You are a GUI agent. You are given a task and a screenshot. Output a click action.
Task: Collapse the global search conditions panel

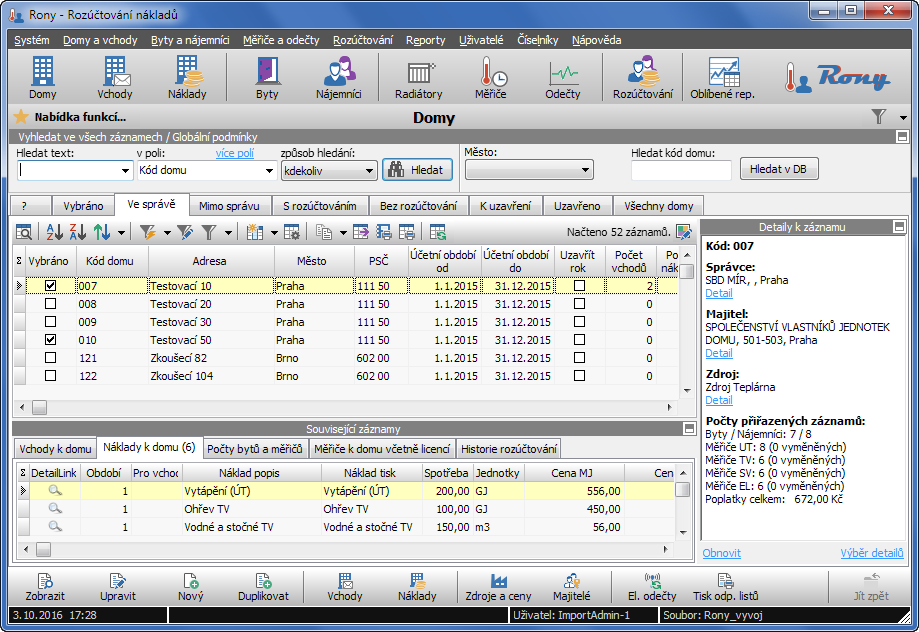click(902, 137)
